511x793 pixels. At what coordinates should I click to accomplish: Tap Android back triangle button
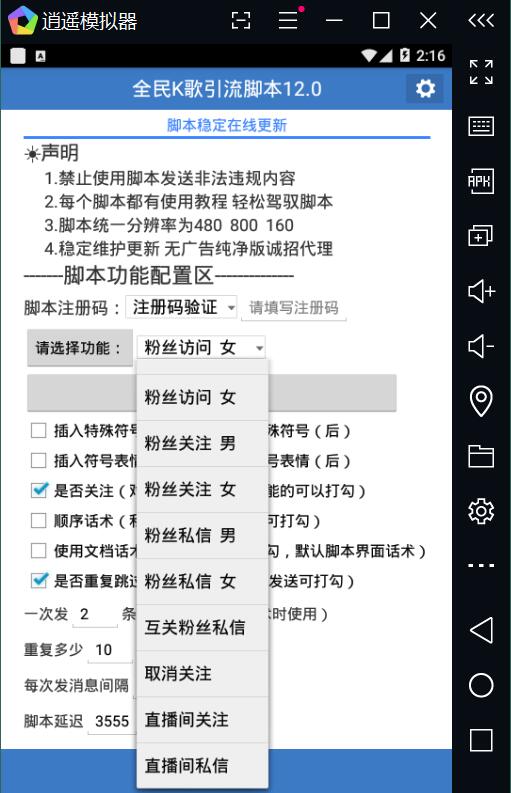[481, 630]
